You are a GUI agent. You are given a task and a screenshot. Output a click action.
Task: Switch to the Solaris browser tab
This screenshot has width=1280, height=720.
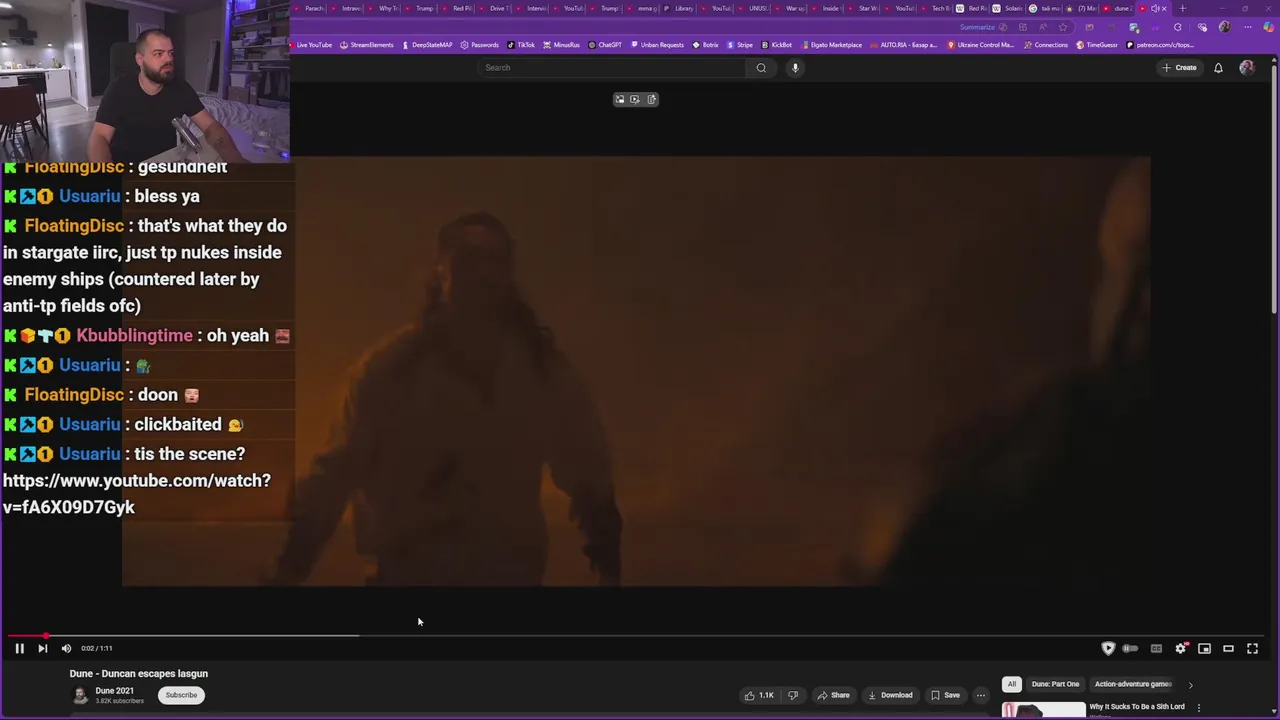tap(1008, 8)
